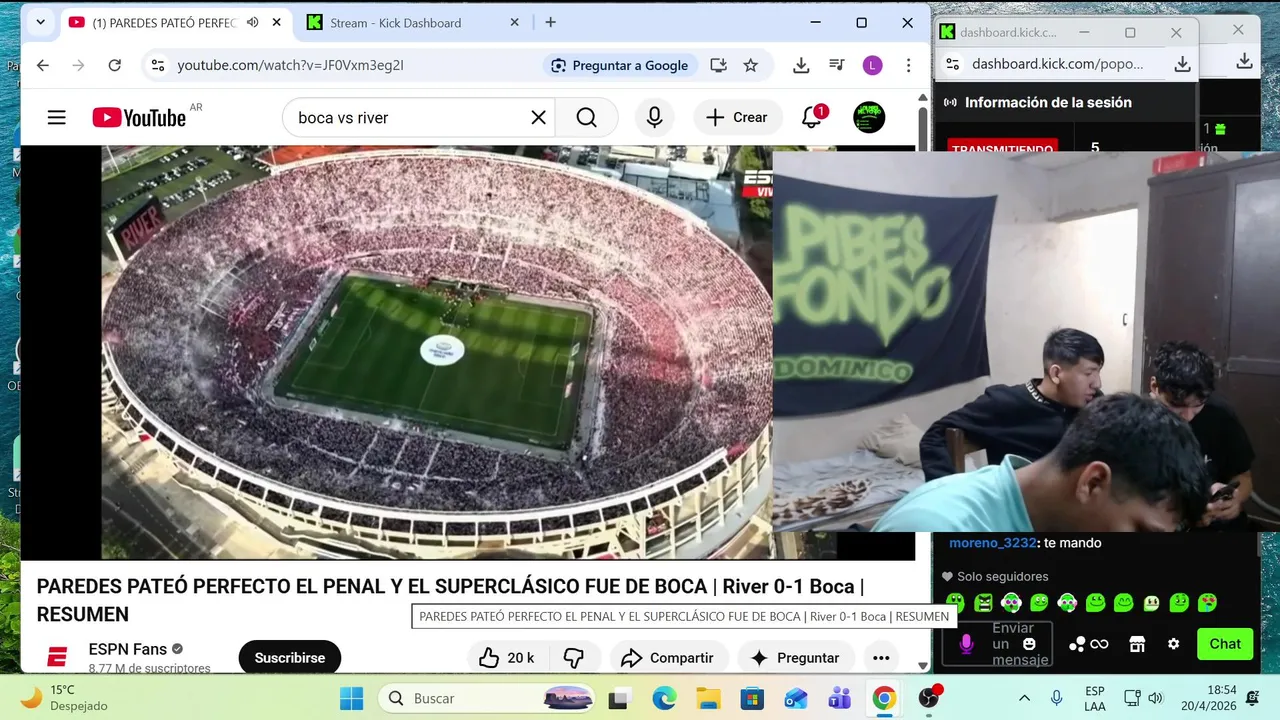This screenshot has height=720, width=1280.
Task: Dislike the video with thumbs down
Action: (574, 658)
